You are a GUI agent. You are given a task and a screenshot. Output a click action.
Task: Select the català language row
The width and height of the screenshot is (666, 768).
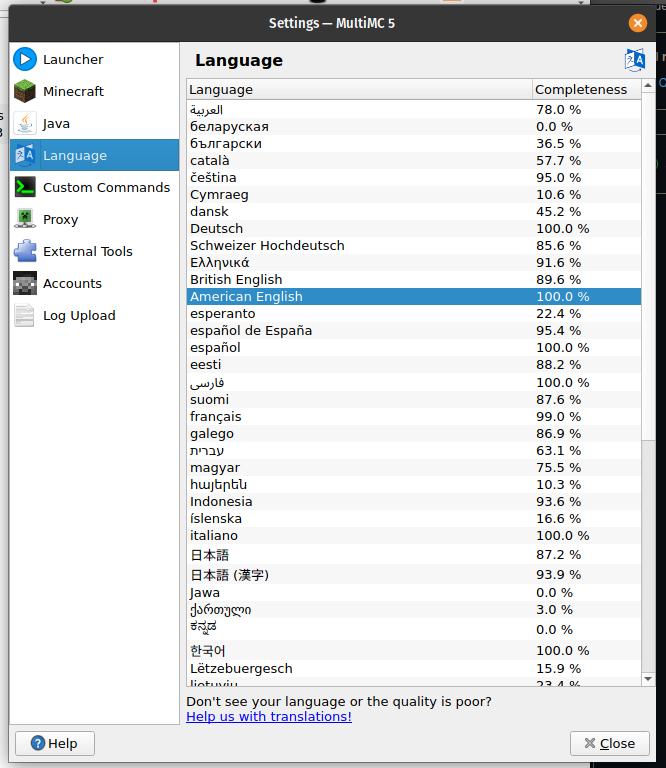point(414,161)
